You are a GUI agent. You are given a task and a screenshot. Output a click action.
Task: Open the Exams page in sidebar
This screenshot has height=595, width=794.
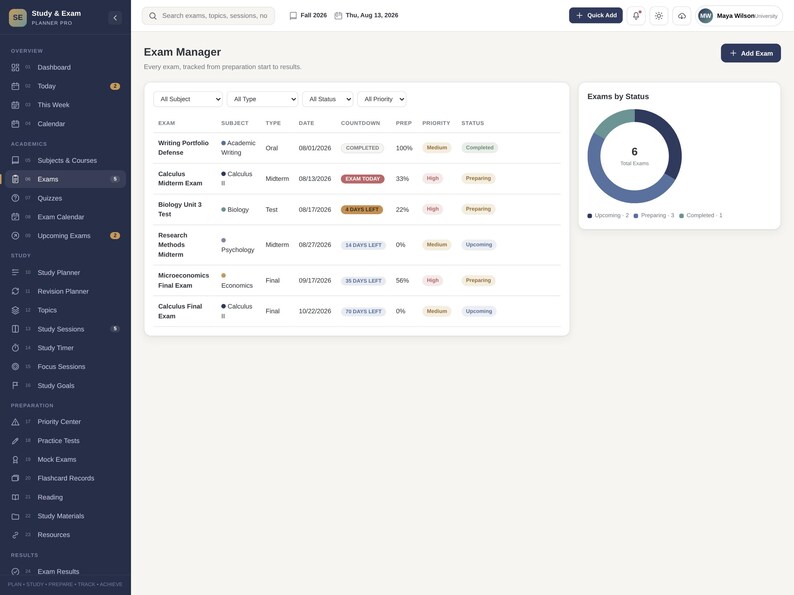(x=65, y=179)
